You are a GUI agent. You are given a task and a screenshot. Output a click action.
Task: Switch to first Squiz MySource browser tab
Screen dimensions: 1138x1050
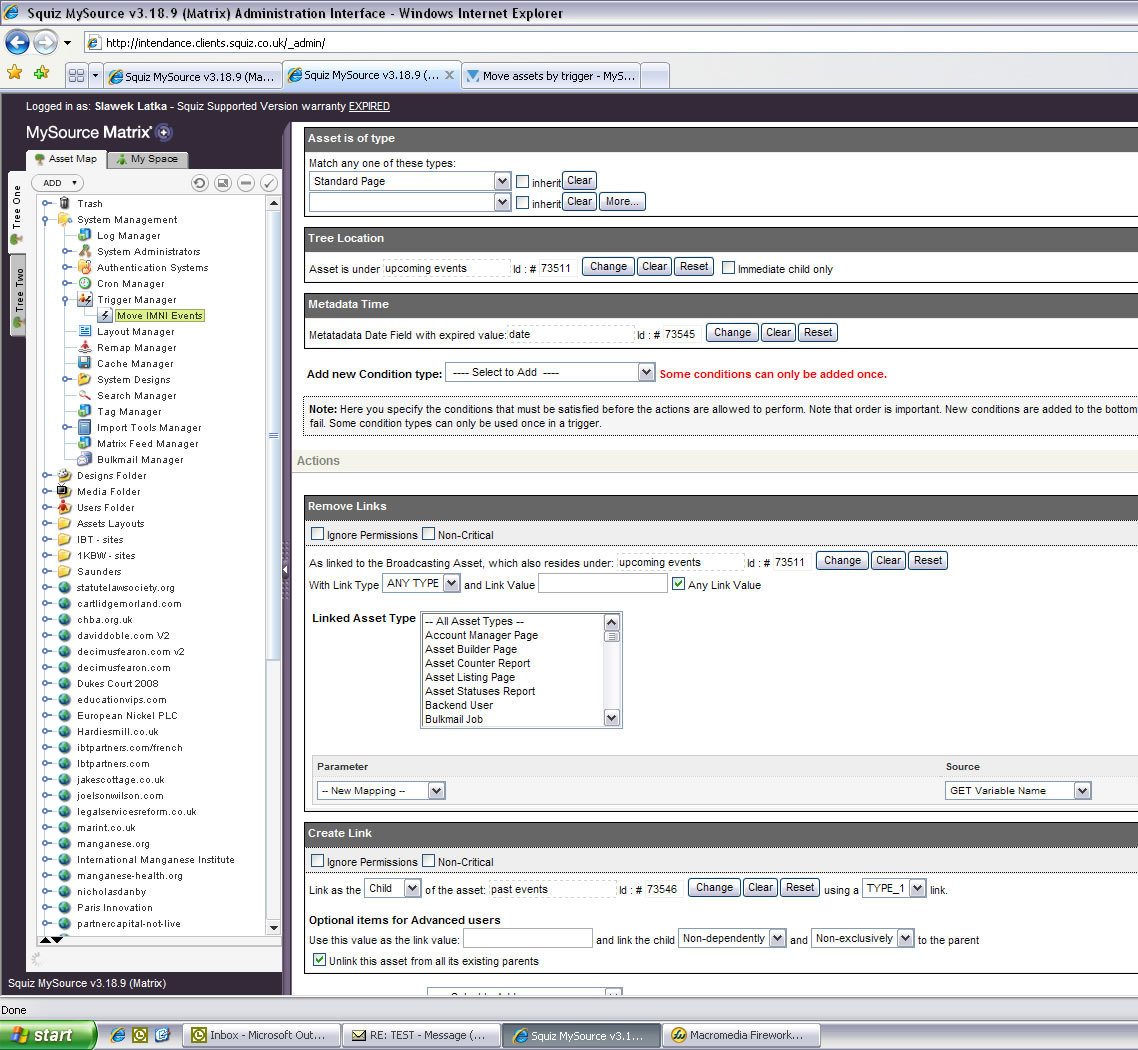192,76
